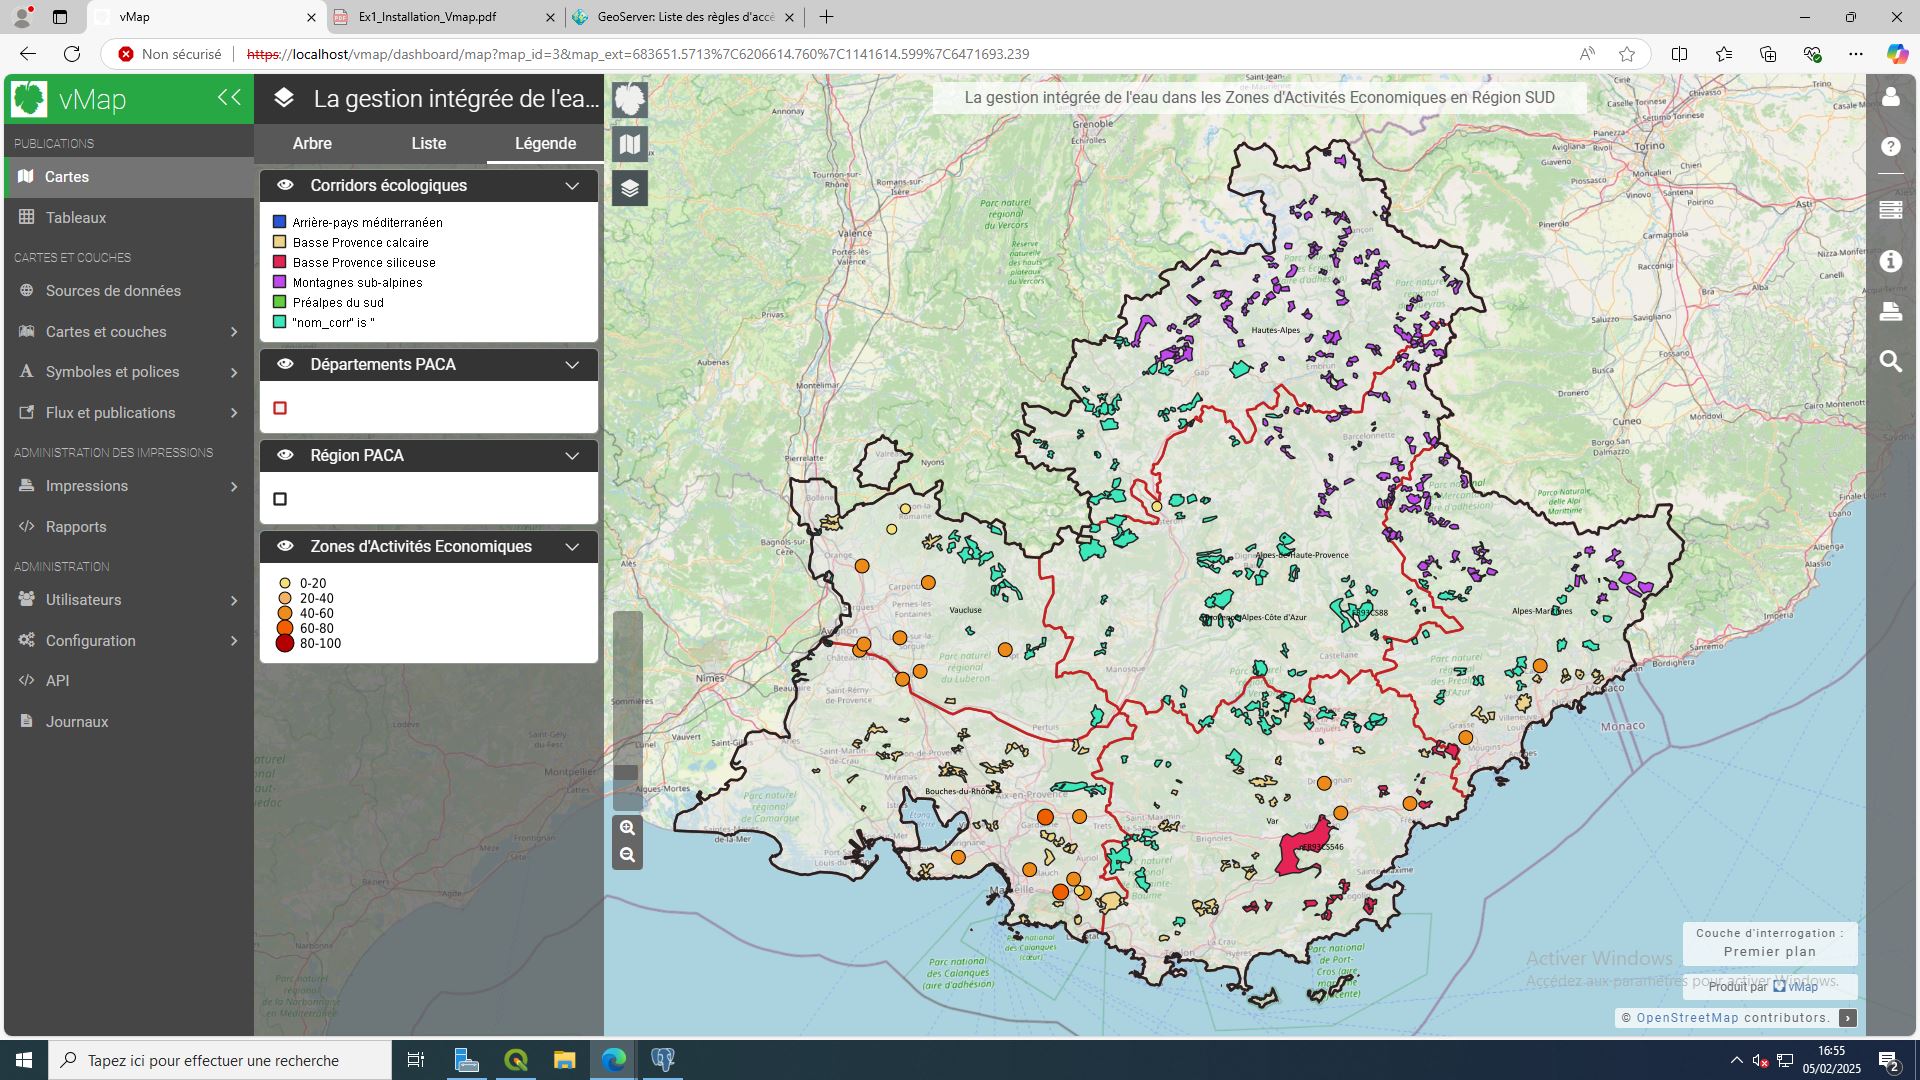The width and height of the screenshot is (1920, 1080).
Task: Switch to the Liste tab
Action: click(428, 143)
